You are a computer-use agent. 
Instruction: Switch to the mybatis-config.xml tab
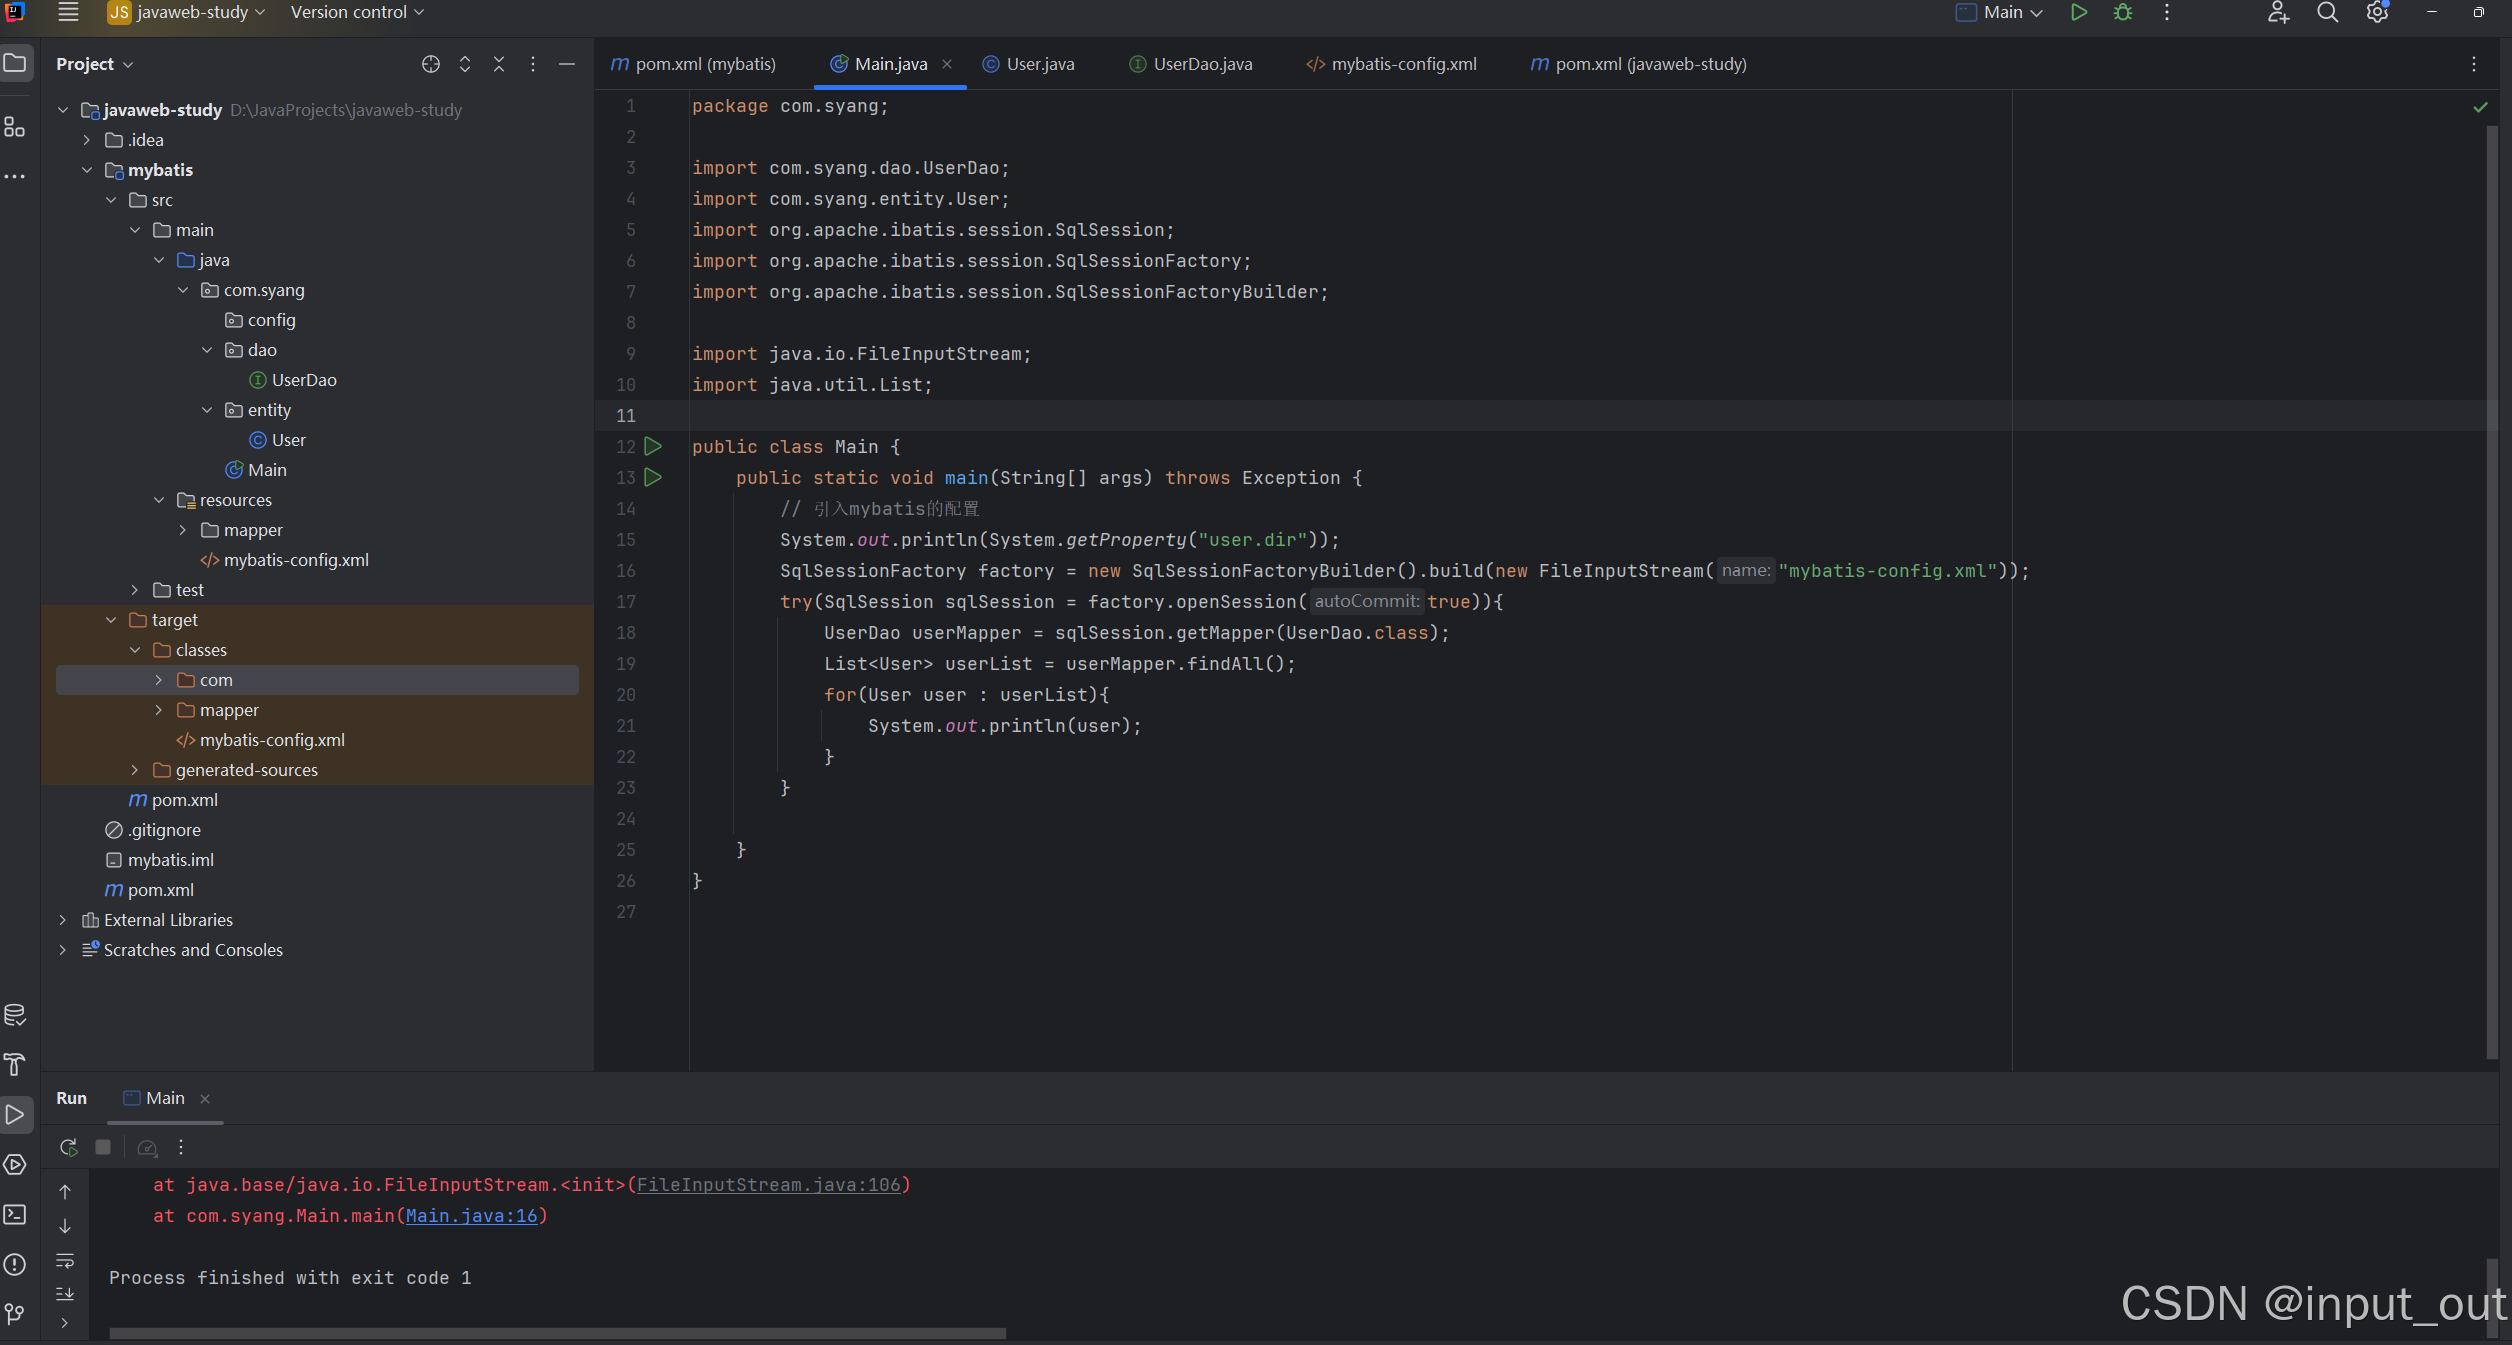click(1402, 64)
